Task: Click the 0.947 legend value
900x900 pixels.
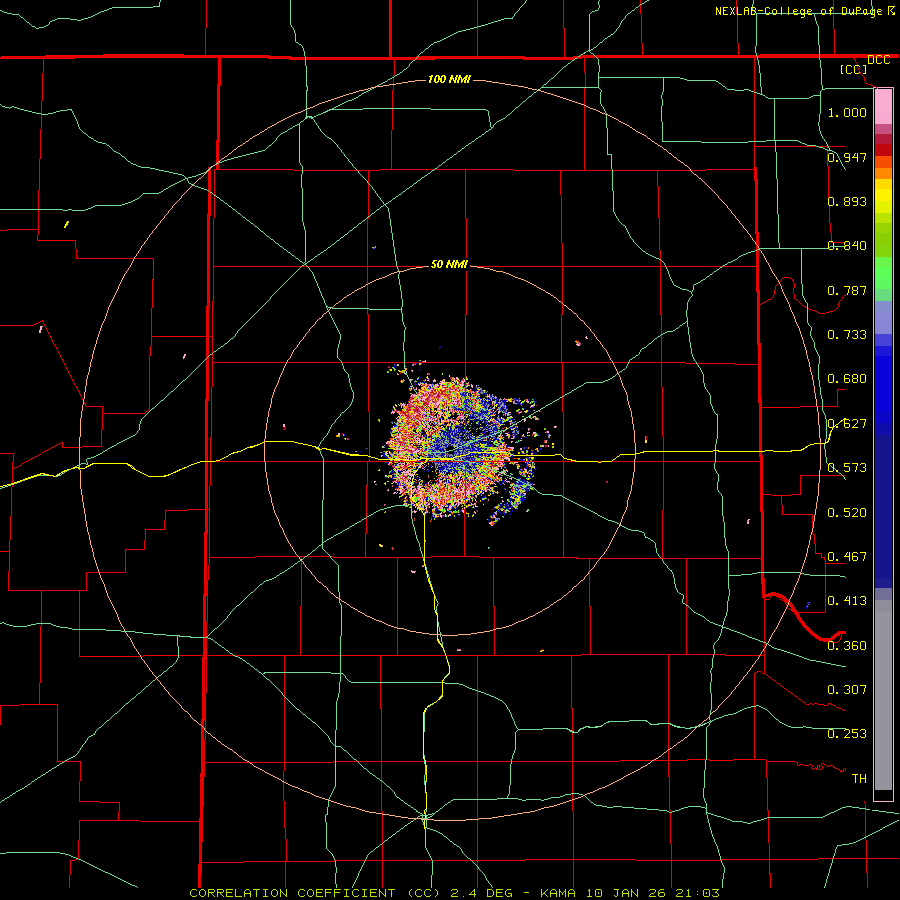Action: click(x=847, y=157)
